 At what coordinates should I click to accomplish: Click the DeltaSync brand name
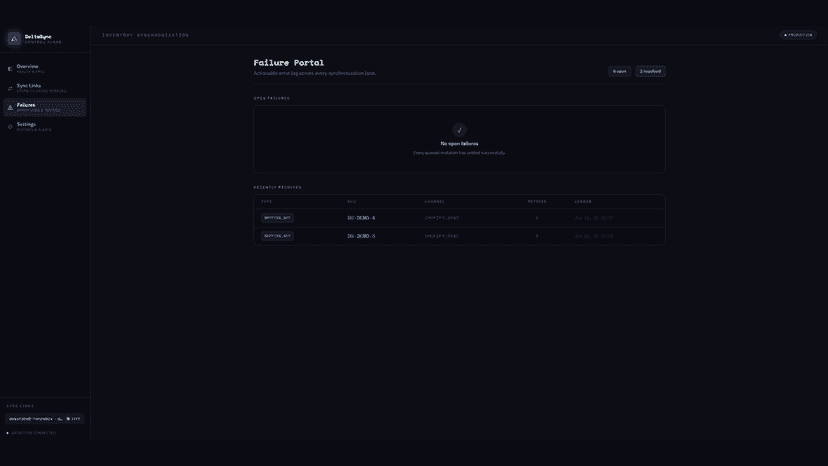[38, 36]
